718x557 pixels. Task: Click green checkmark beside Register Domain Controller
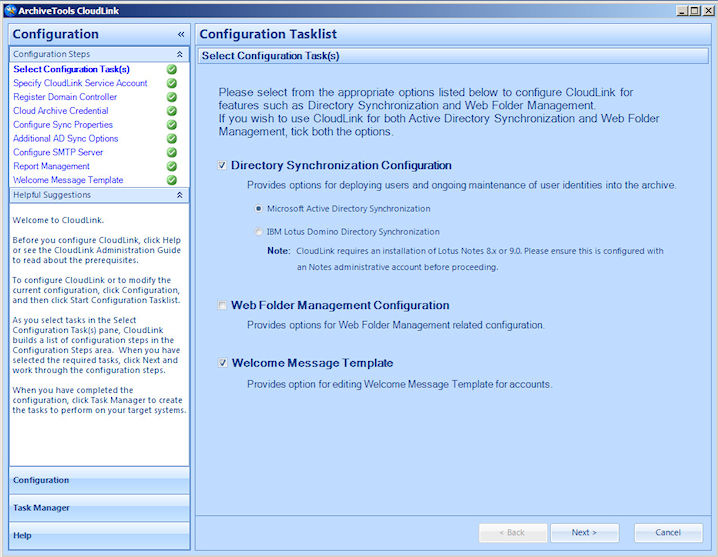coord(172,97)
